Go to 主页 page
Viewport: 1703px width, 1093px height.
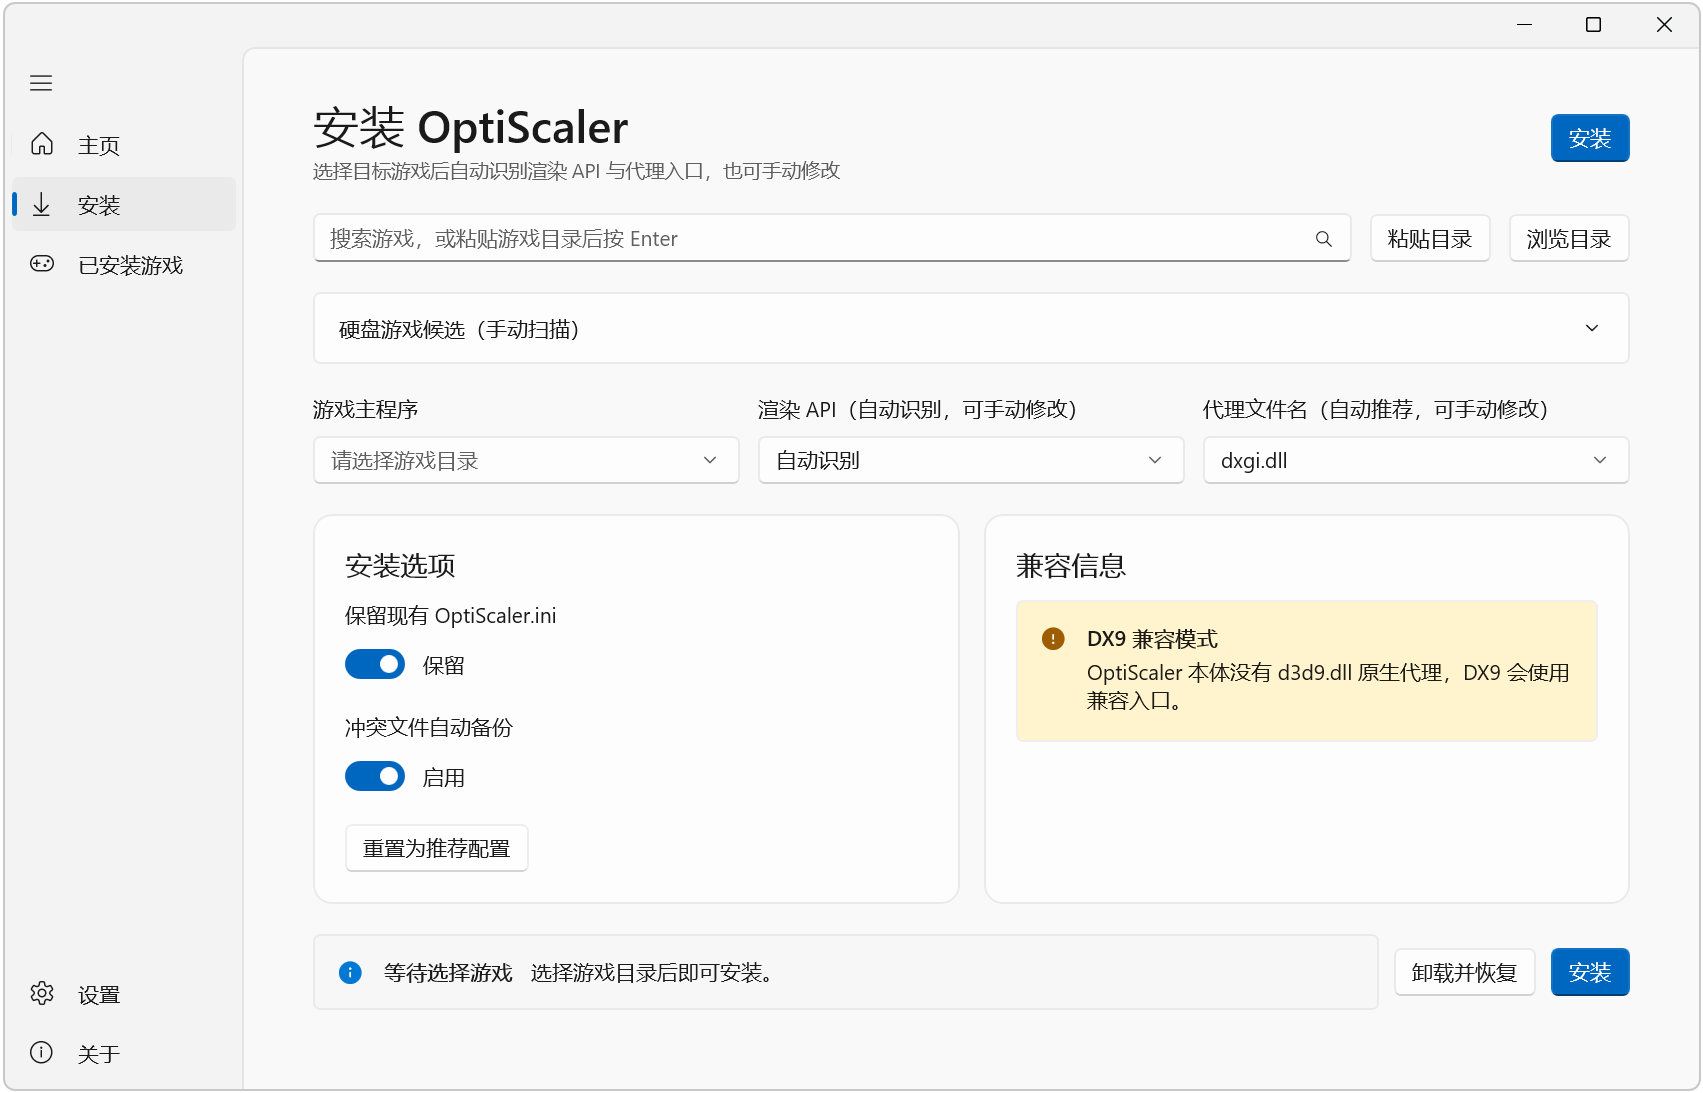124,144
